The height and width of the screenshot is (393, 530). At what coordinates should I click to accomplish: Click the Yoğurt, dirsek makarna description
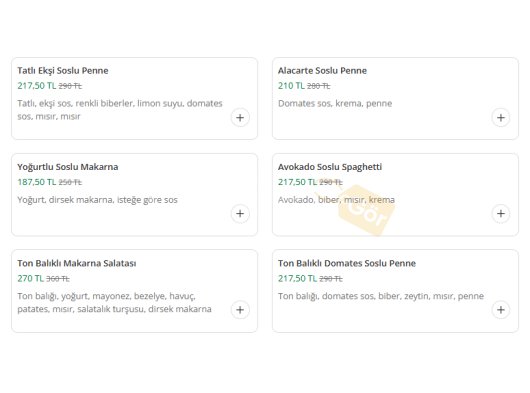tap(97, 200)
